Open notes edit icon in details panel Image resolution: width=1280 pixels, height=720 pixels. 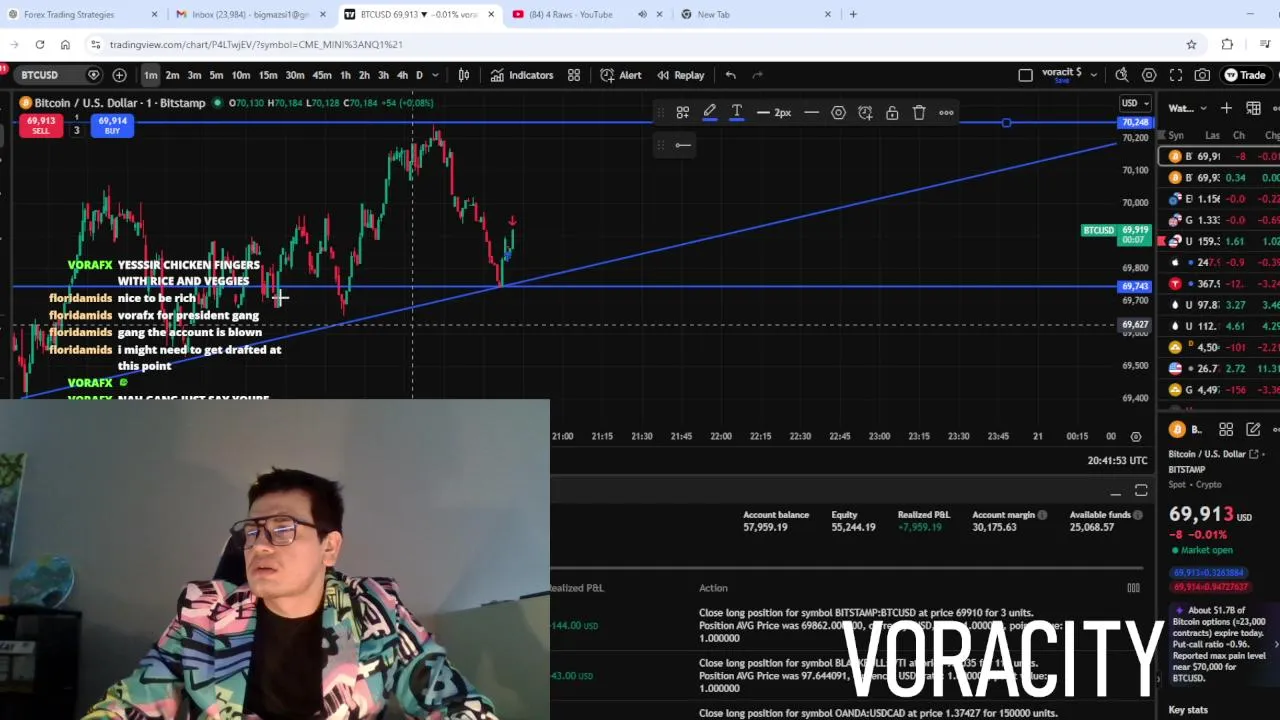1252,430
